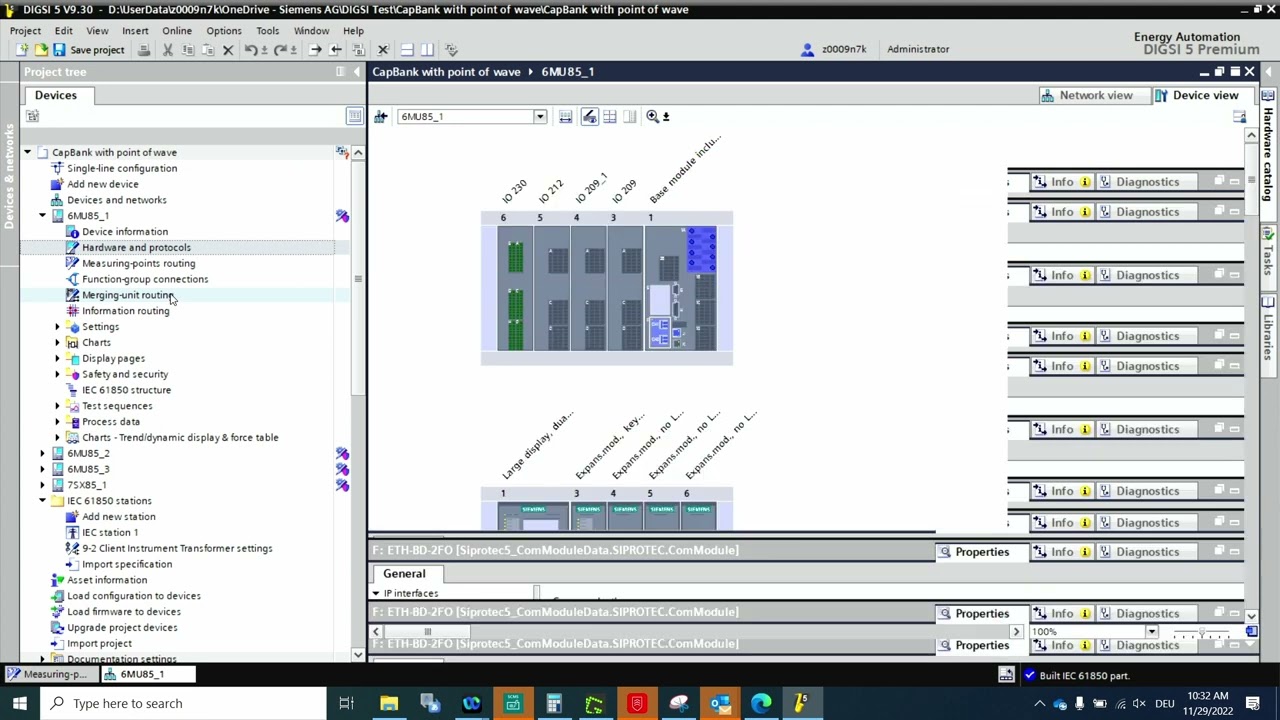Viewport: 1280px width, 720px height.
Task: Open Single-line configuration in the tree
Action: (122, 168)
